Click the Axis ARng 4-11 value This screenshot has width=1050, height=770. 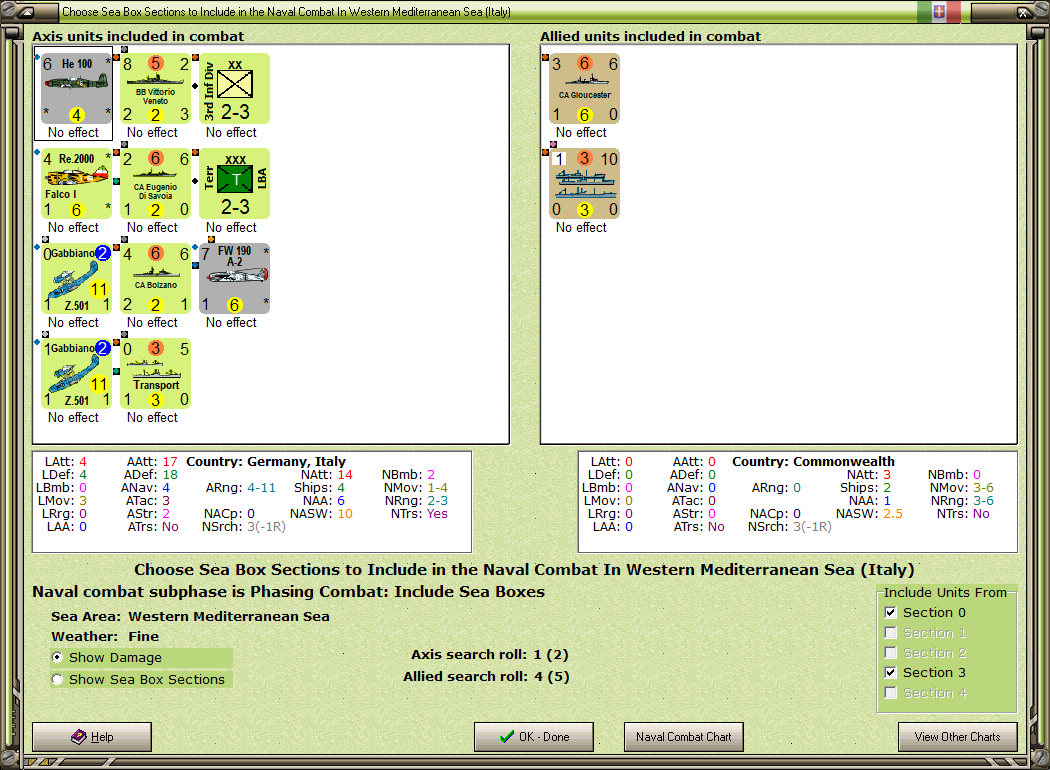point(261,487)
